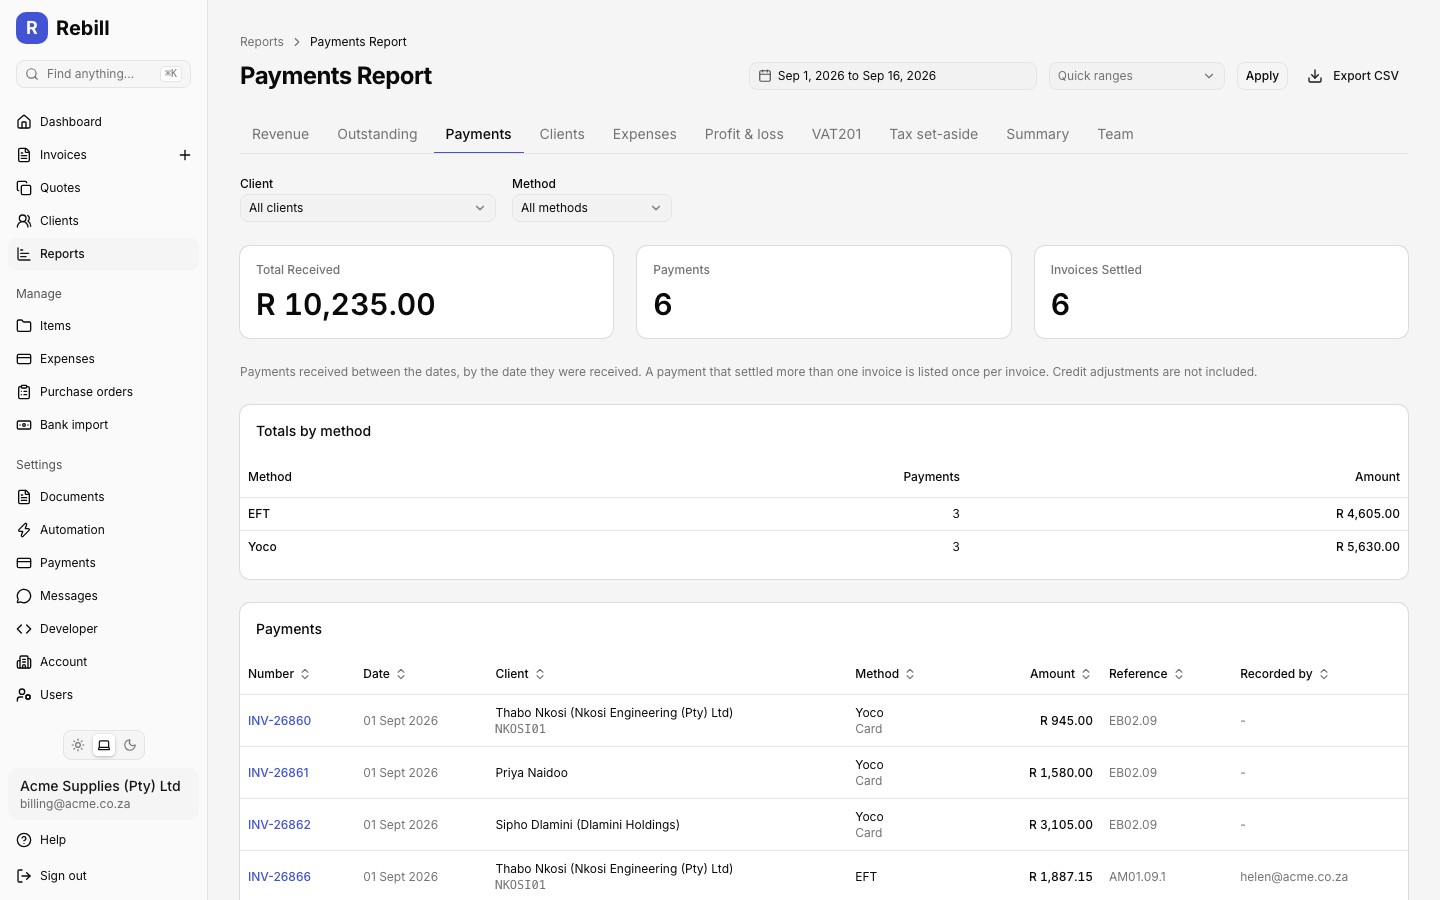This screenshot has width=1440, height=900.
Task: Open Bank import page
Action: (103, 425)
